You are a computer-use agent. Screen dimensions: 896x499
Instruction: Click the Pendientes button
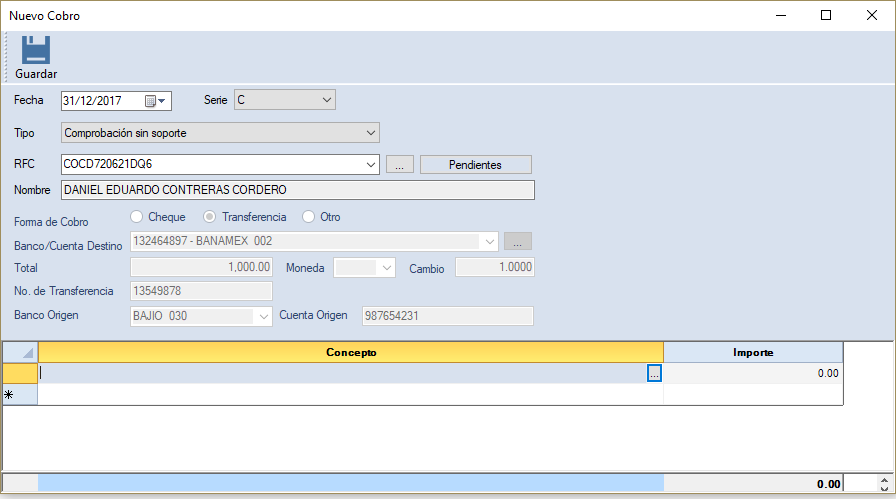475,165
